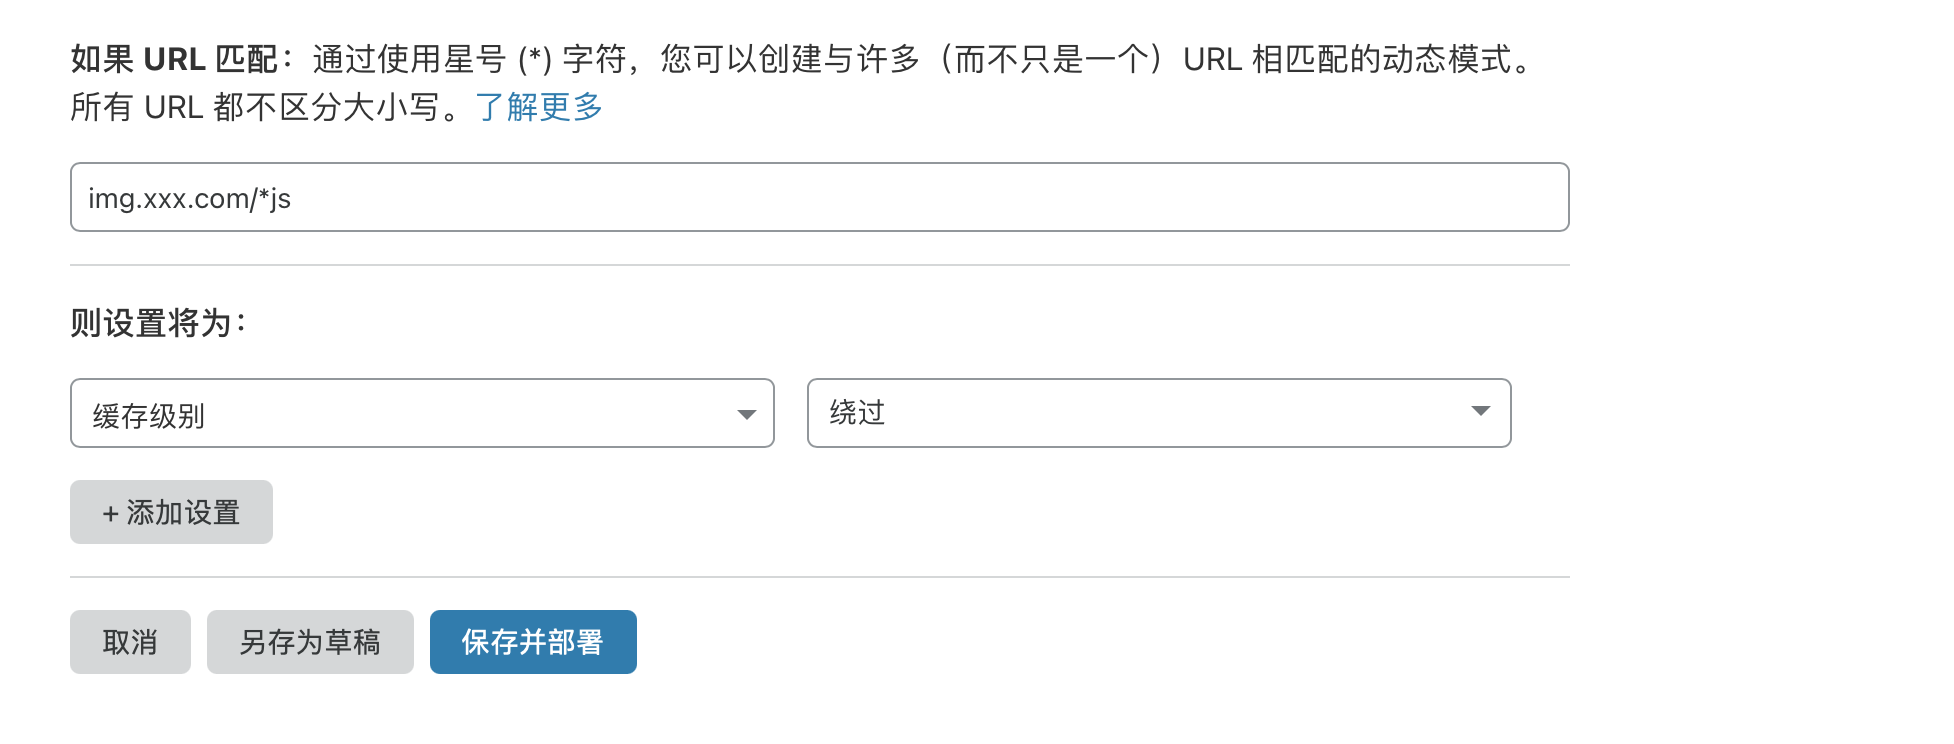The image size is (1954, 744).
Task: Click 保存并部署 to deploy rule
Action: [533, 642]
